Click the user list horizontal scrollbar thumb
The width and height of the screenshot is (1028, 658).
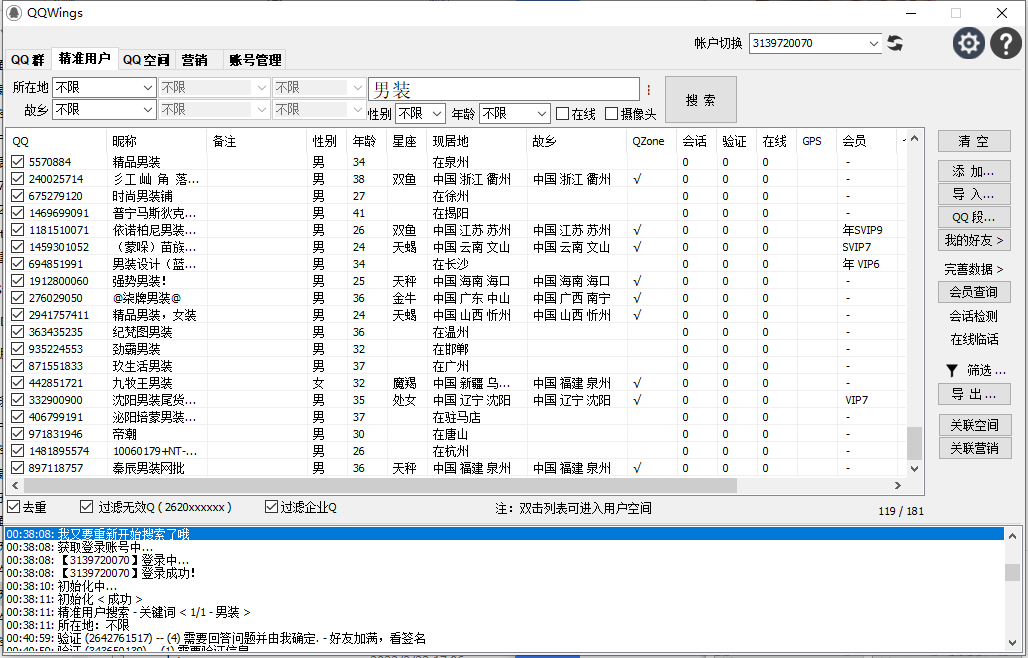(380, 485)
